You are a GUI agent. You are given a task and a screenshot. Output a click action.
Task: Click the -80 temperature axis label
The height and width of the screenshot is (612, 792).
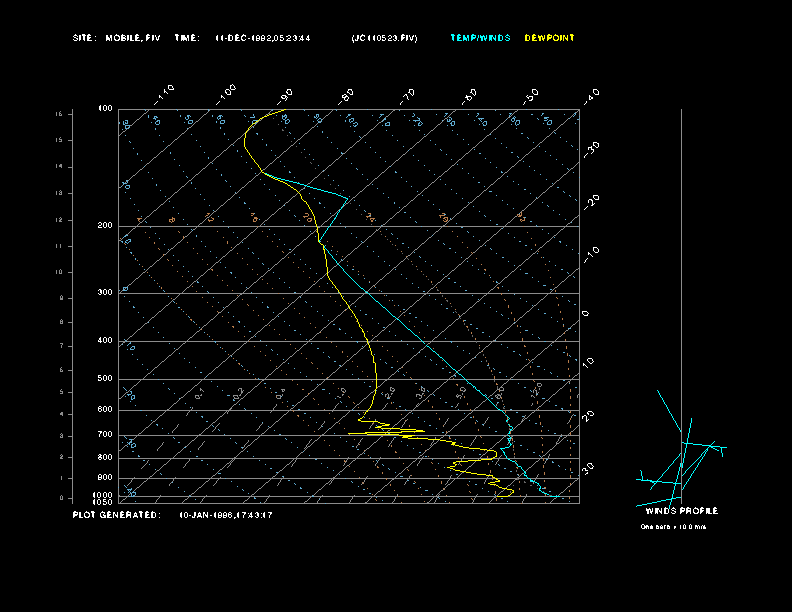(x=346, y=96)
